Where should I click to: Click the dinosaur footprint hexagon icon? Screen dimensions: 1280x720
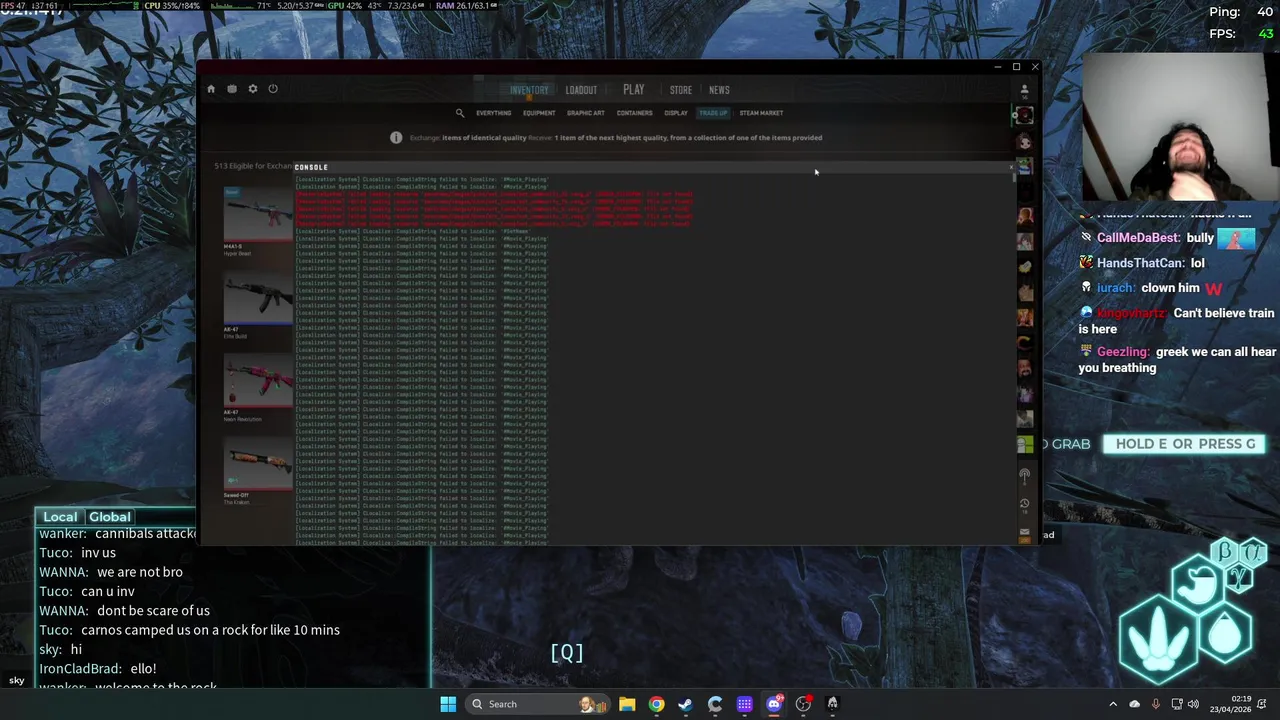(1158, 641)
